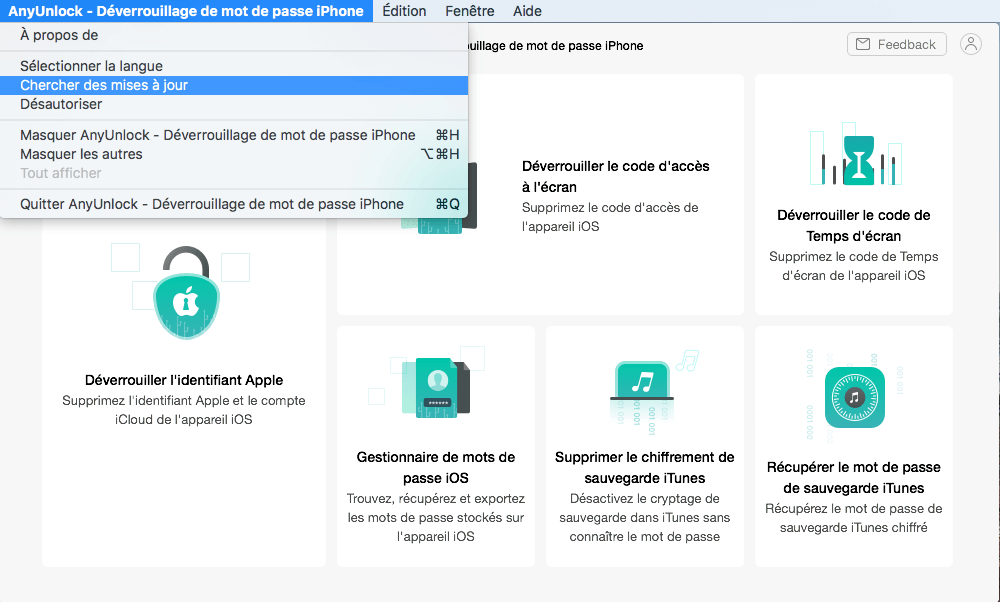
Task: Select Quitter AnyUnlock menu entry
Action: tap(234, 204)
